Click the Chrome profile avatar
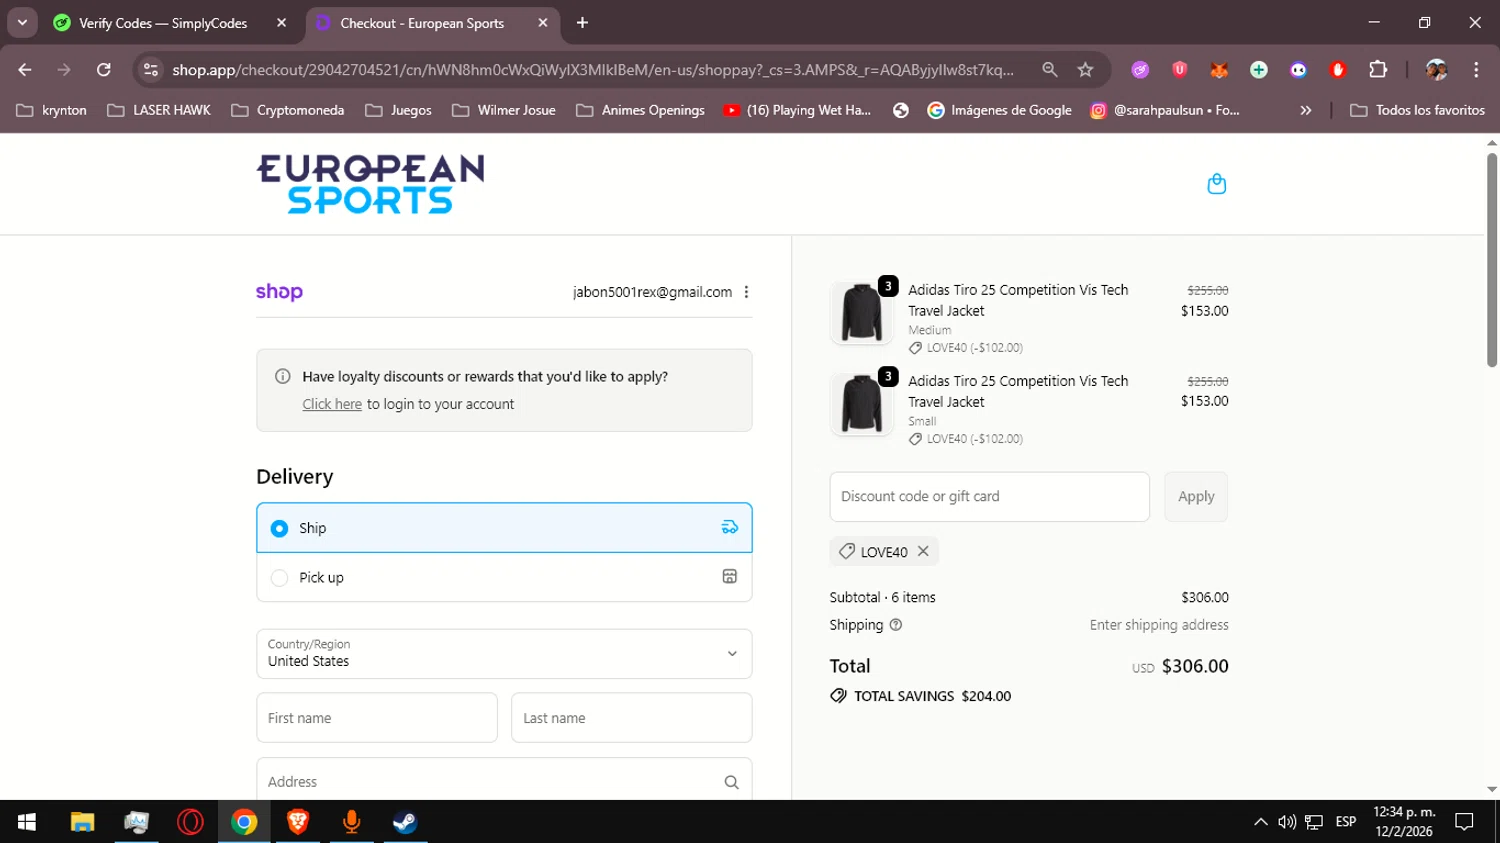Screen dimensions: 1500x843 pos(1436,69)
